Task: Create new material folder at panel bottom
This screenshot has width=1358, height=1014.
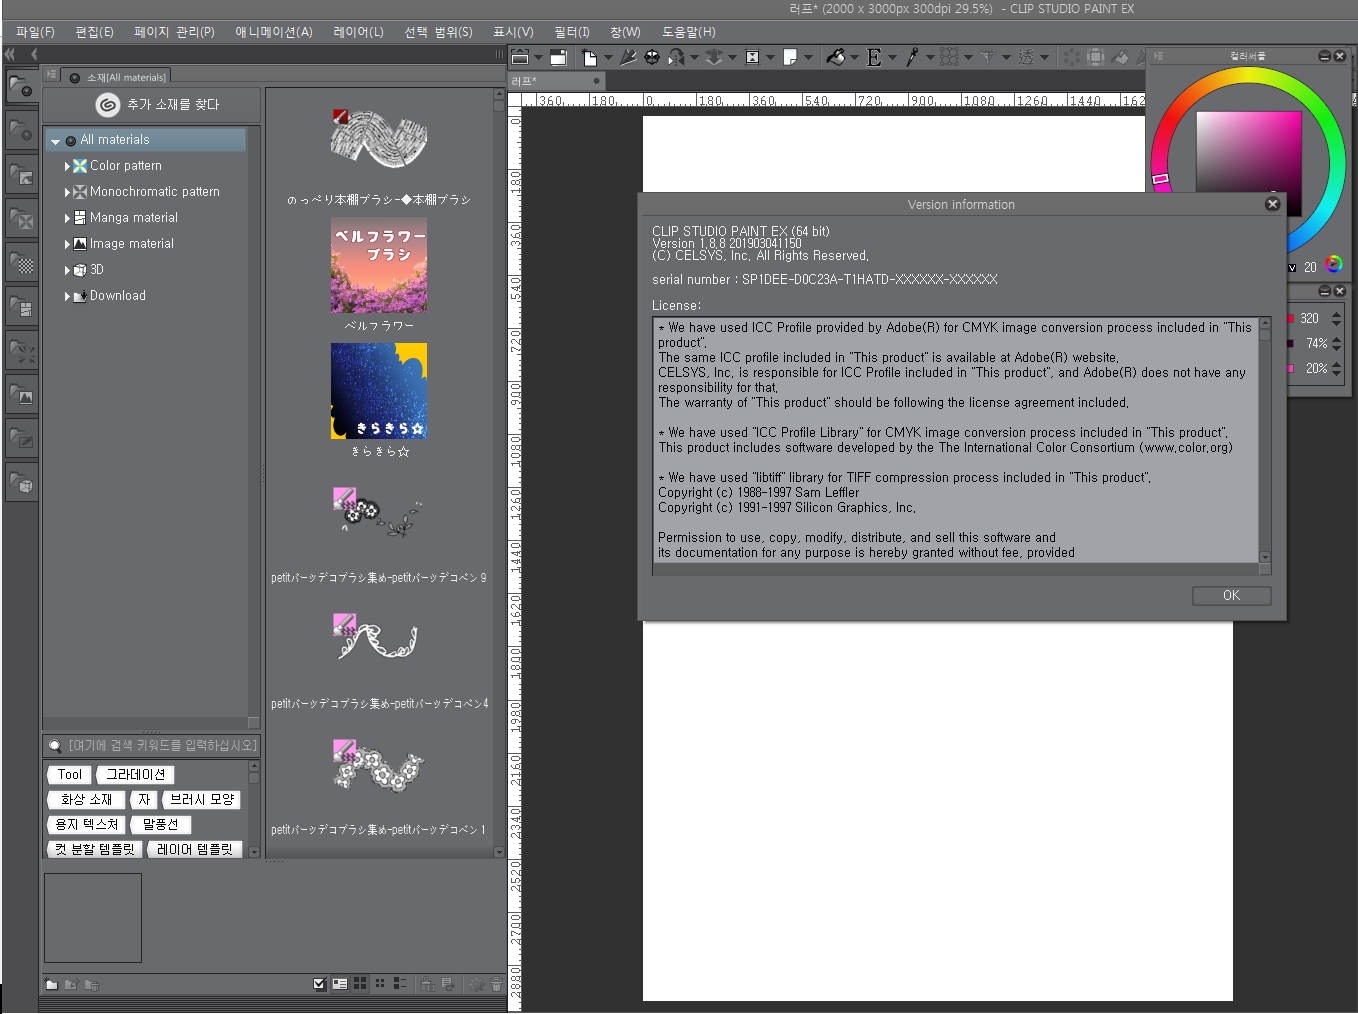Action: click(52, 984)
